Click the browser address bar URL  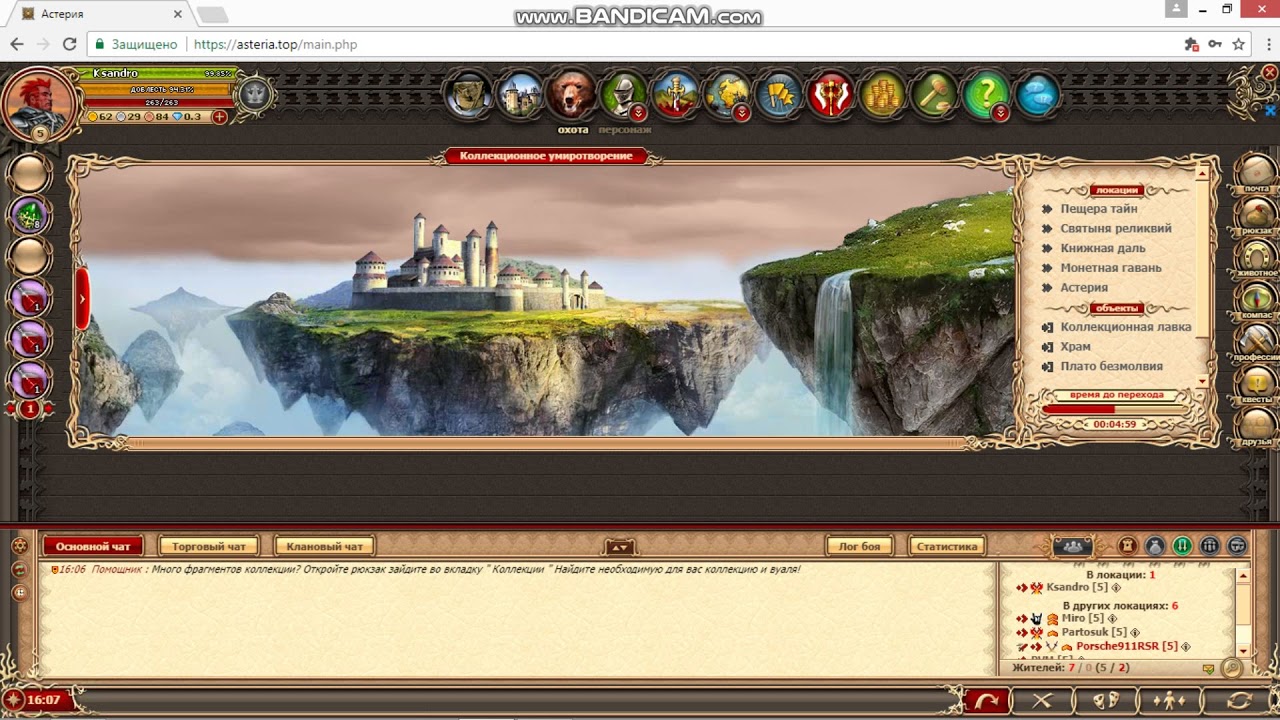pos(275,44)
